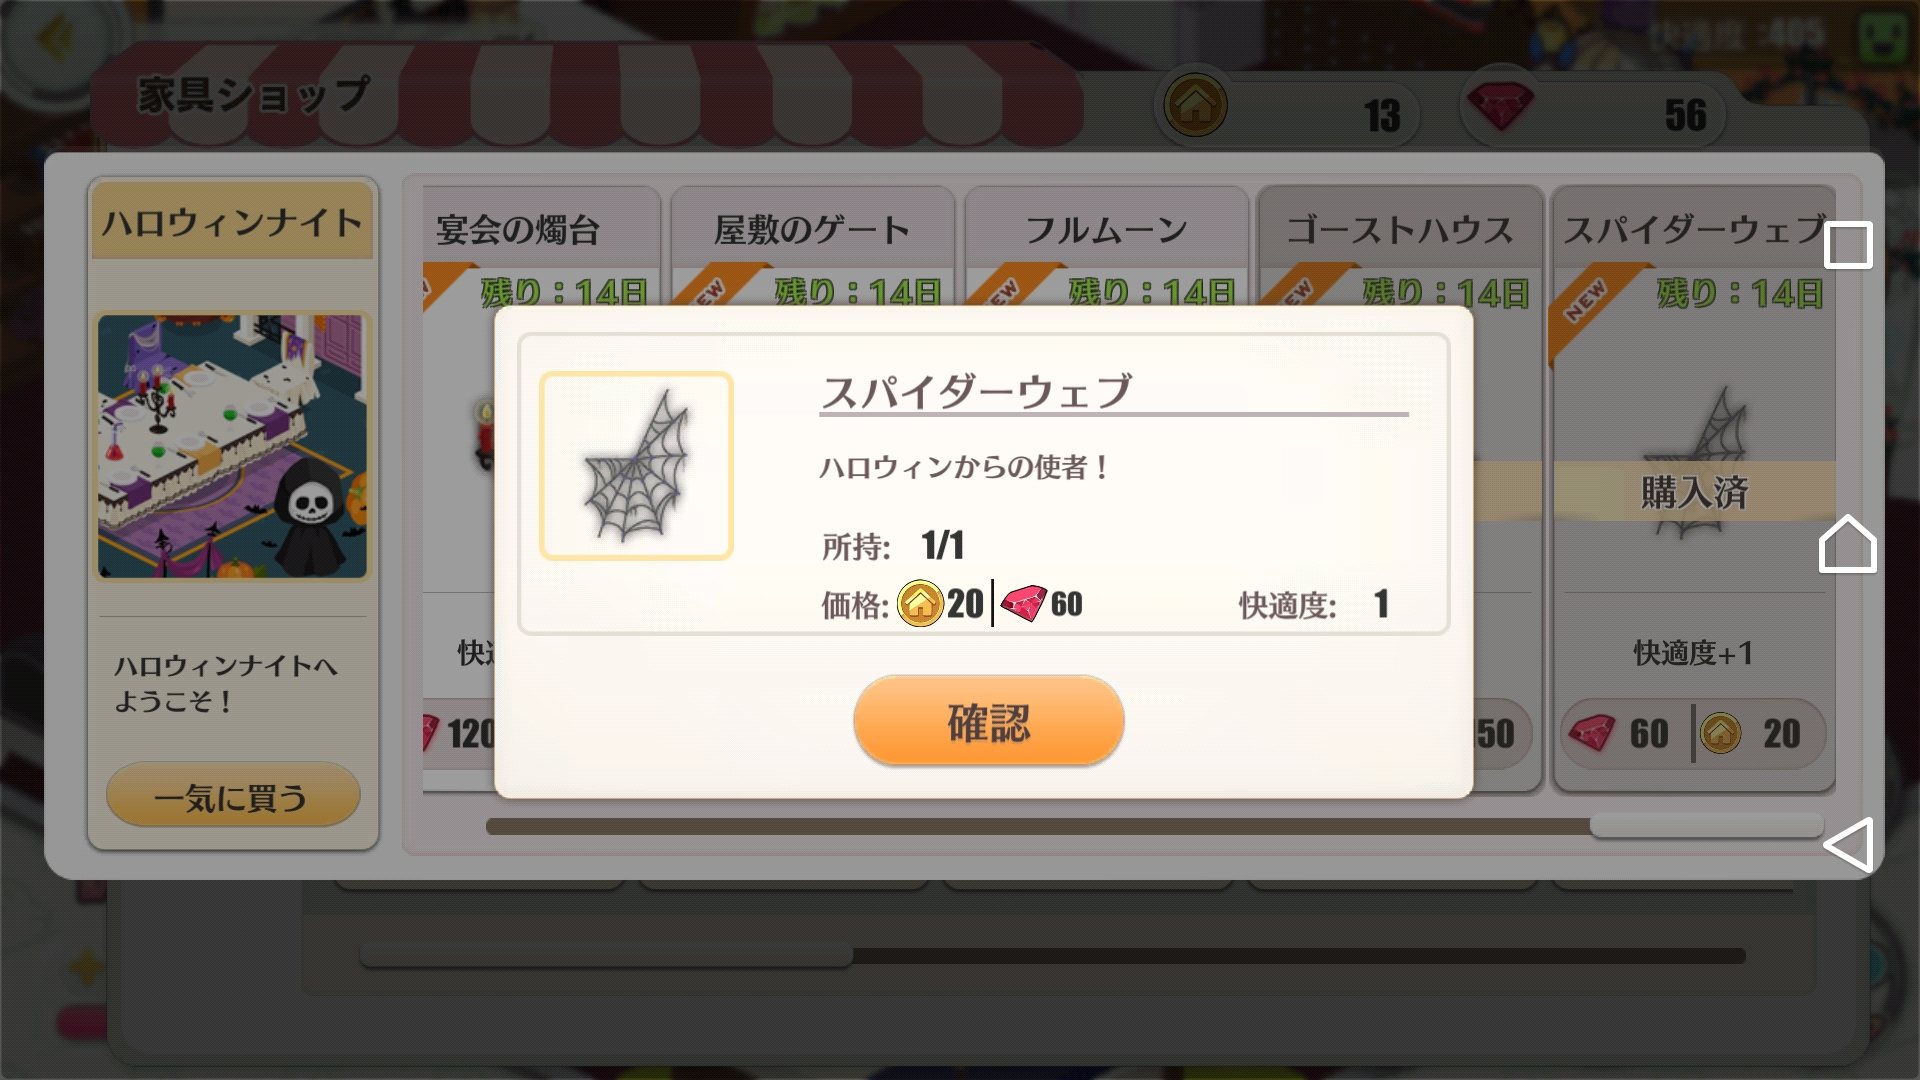Screen dimensions: 1920x1080
Task: Tap the gold house coin icon in header
Action: [x=1195, y=104]
